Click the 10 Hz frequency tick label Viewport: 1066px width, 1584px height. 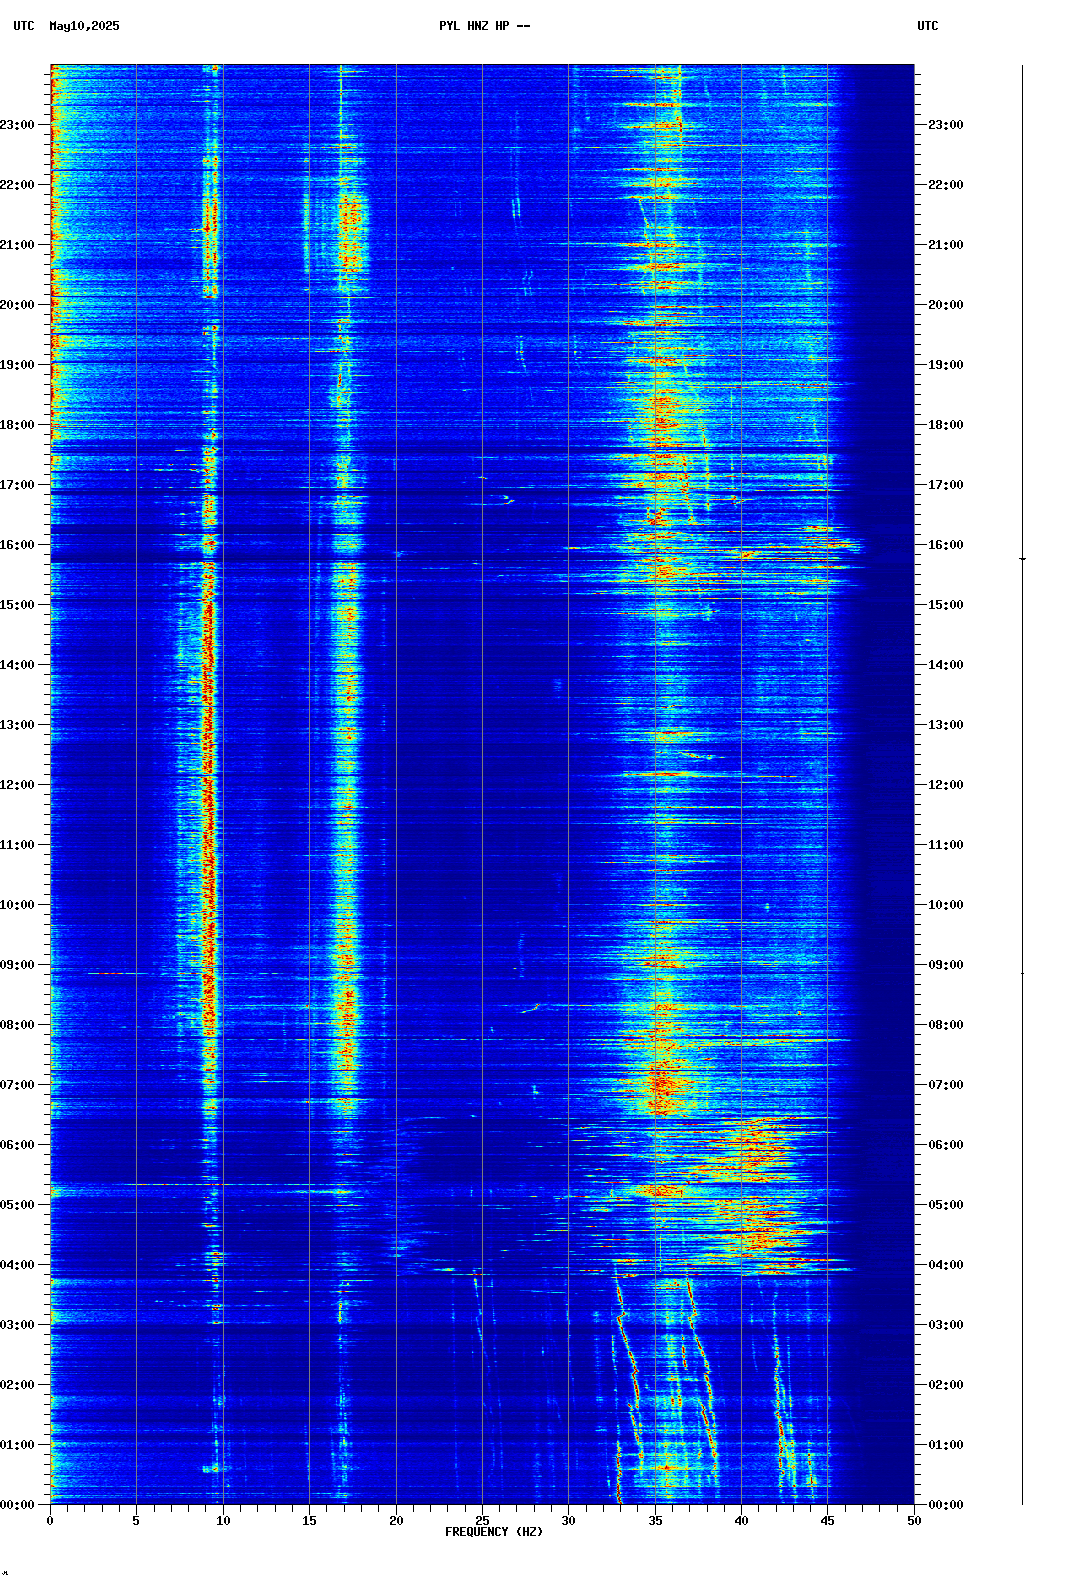(x=223, y=1521)
